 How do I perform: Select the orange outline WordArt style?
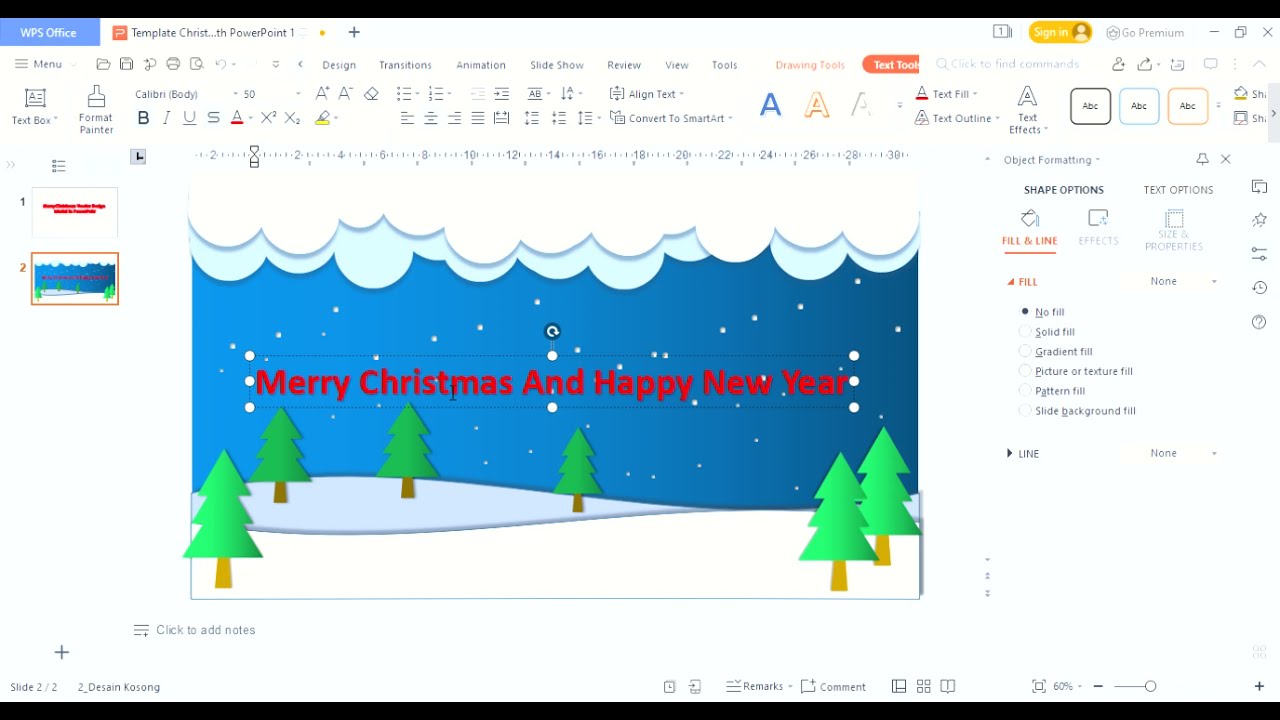[x=817, y=105]
